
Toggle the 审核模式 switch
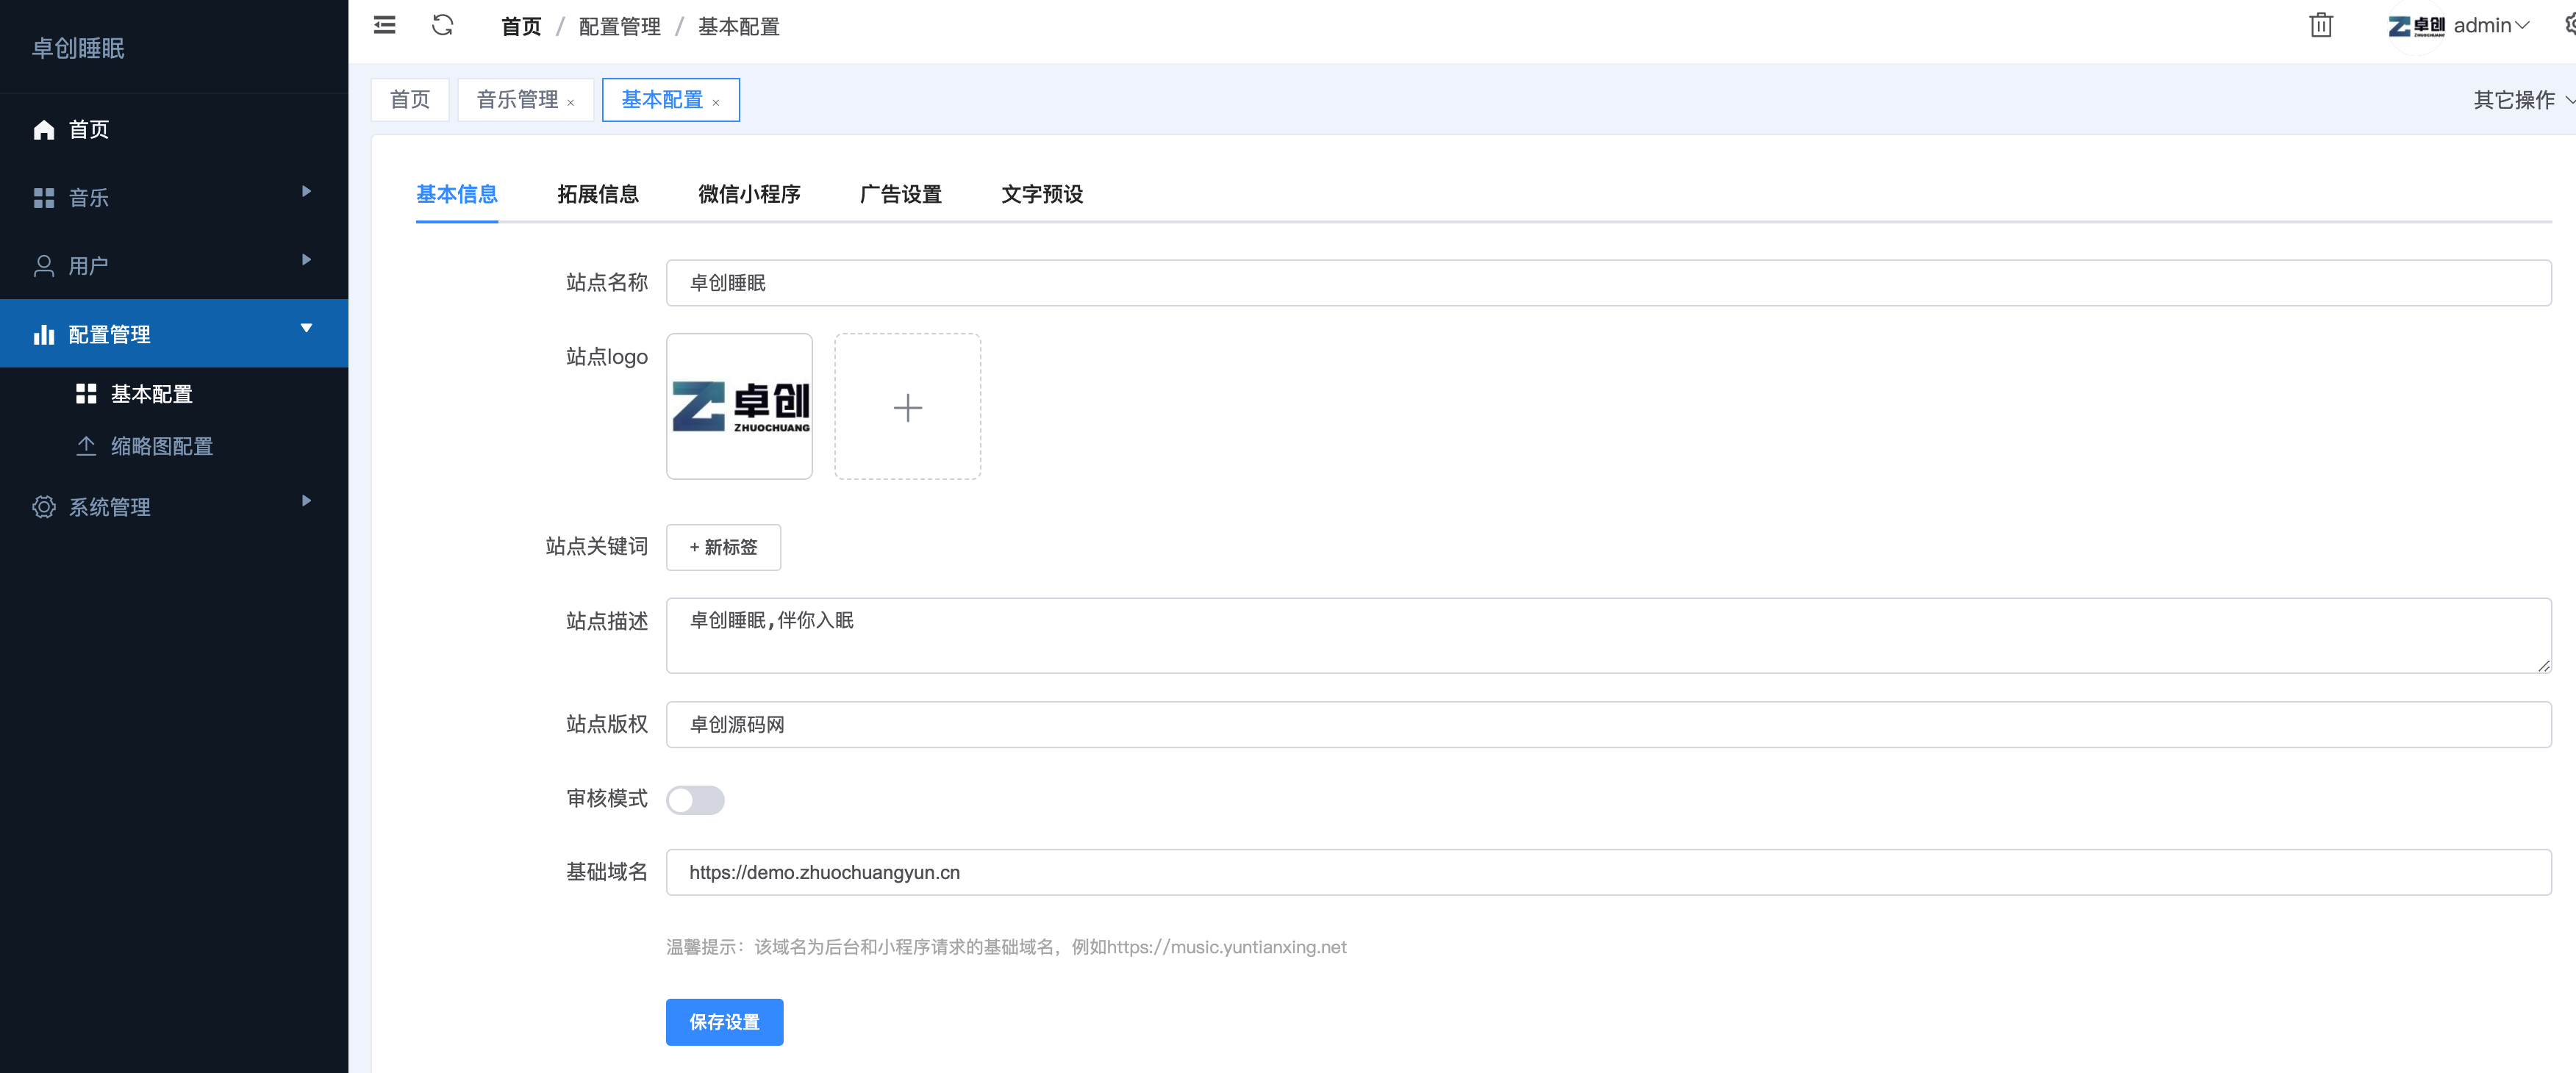point(695,800)
